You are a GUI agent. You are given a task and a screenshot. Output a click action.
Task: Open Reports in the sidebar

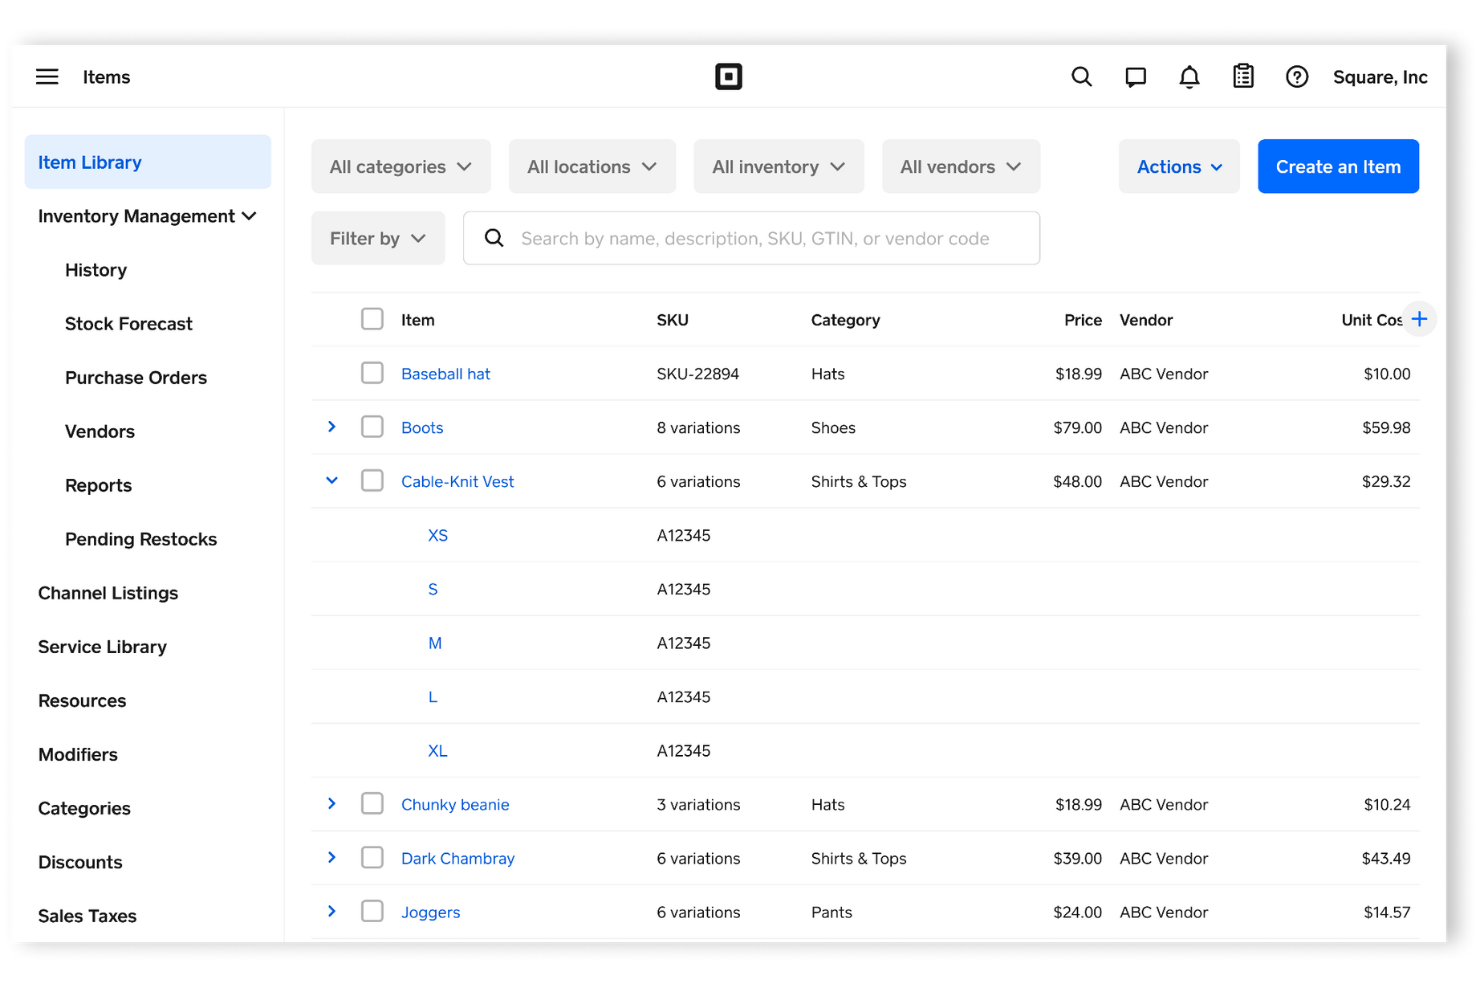pos(98,486)
